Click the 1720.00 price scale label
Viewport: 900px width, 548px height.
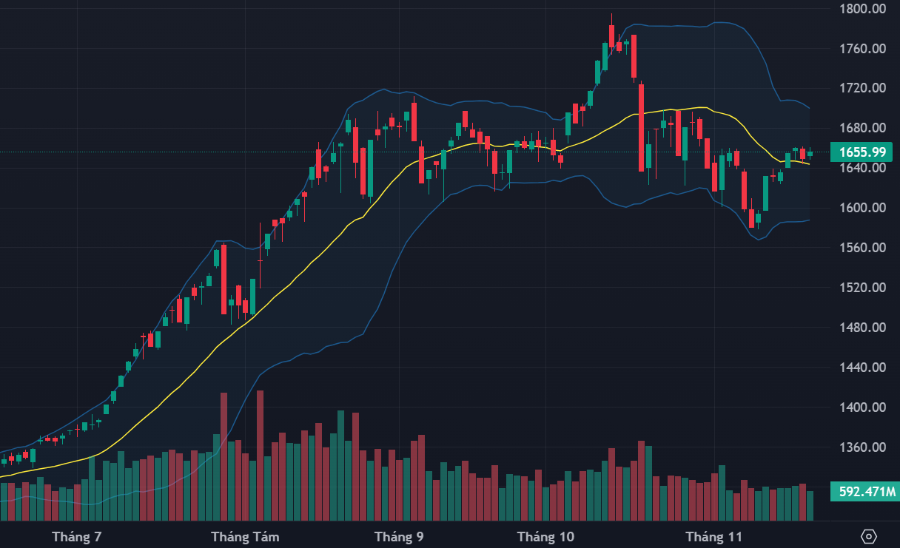click(863, 88)
